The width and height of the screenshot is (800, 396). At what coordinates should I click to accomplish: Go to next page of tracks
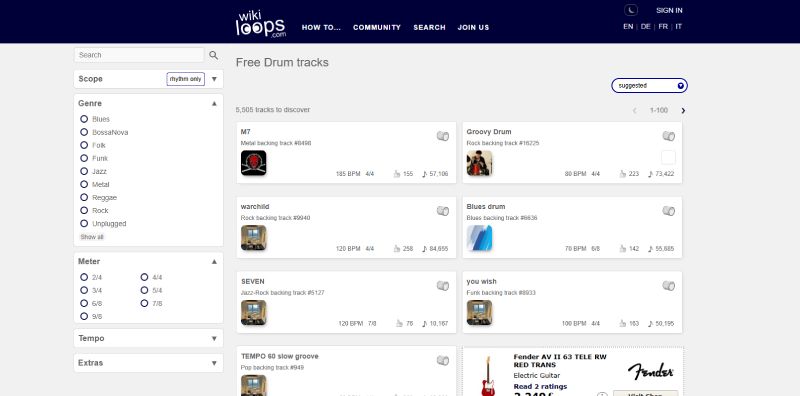point(683,111)
